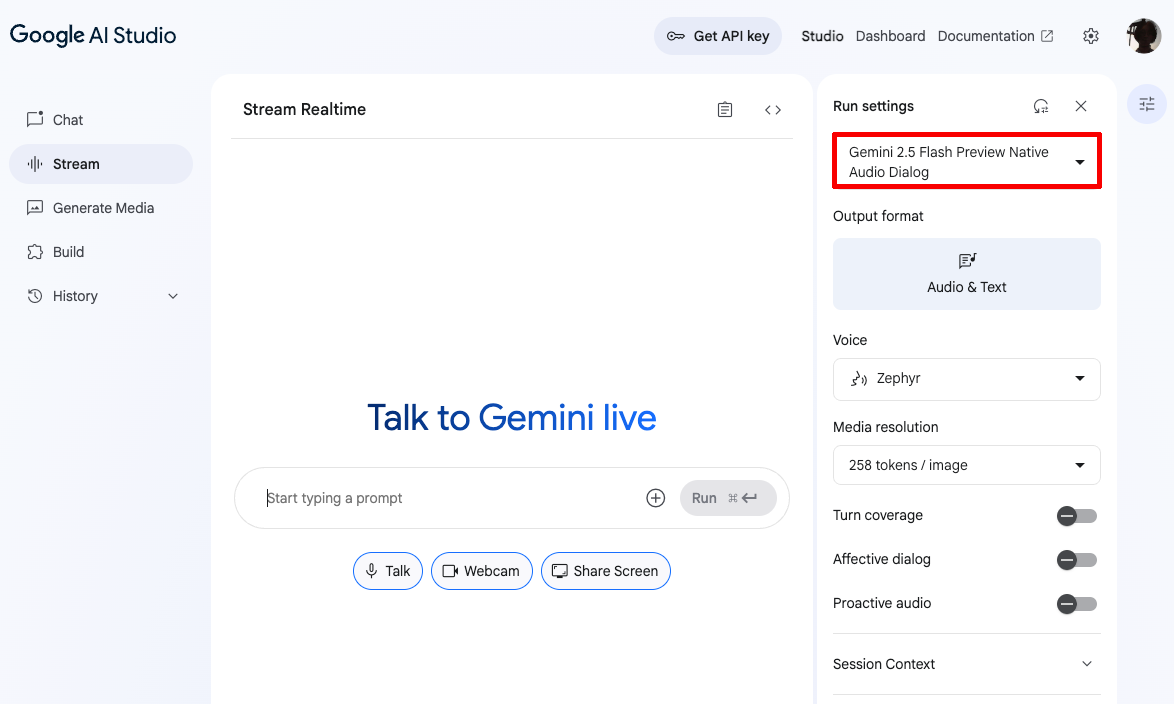Click the prompt text input field
Image resolution: width=1174 pixels, height=704 pixels.
pos(450,498)
